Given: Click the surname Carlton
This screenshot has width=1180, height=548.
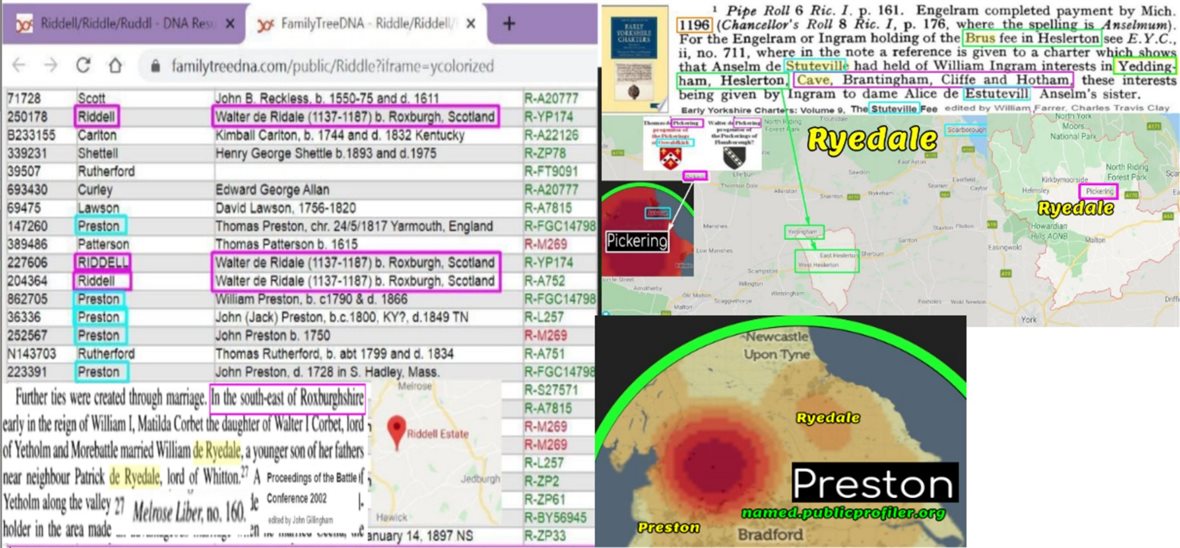Looking at the screenshot, I should 97,135.
